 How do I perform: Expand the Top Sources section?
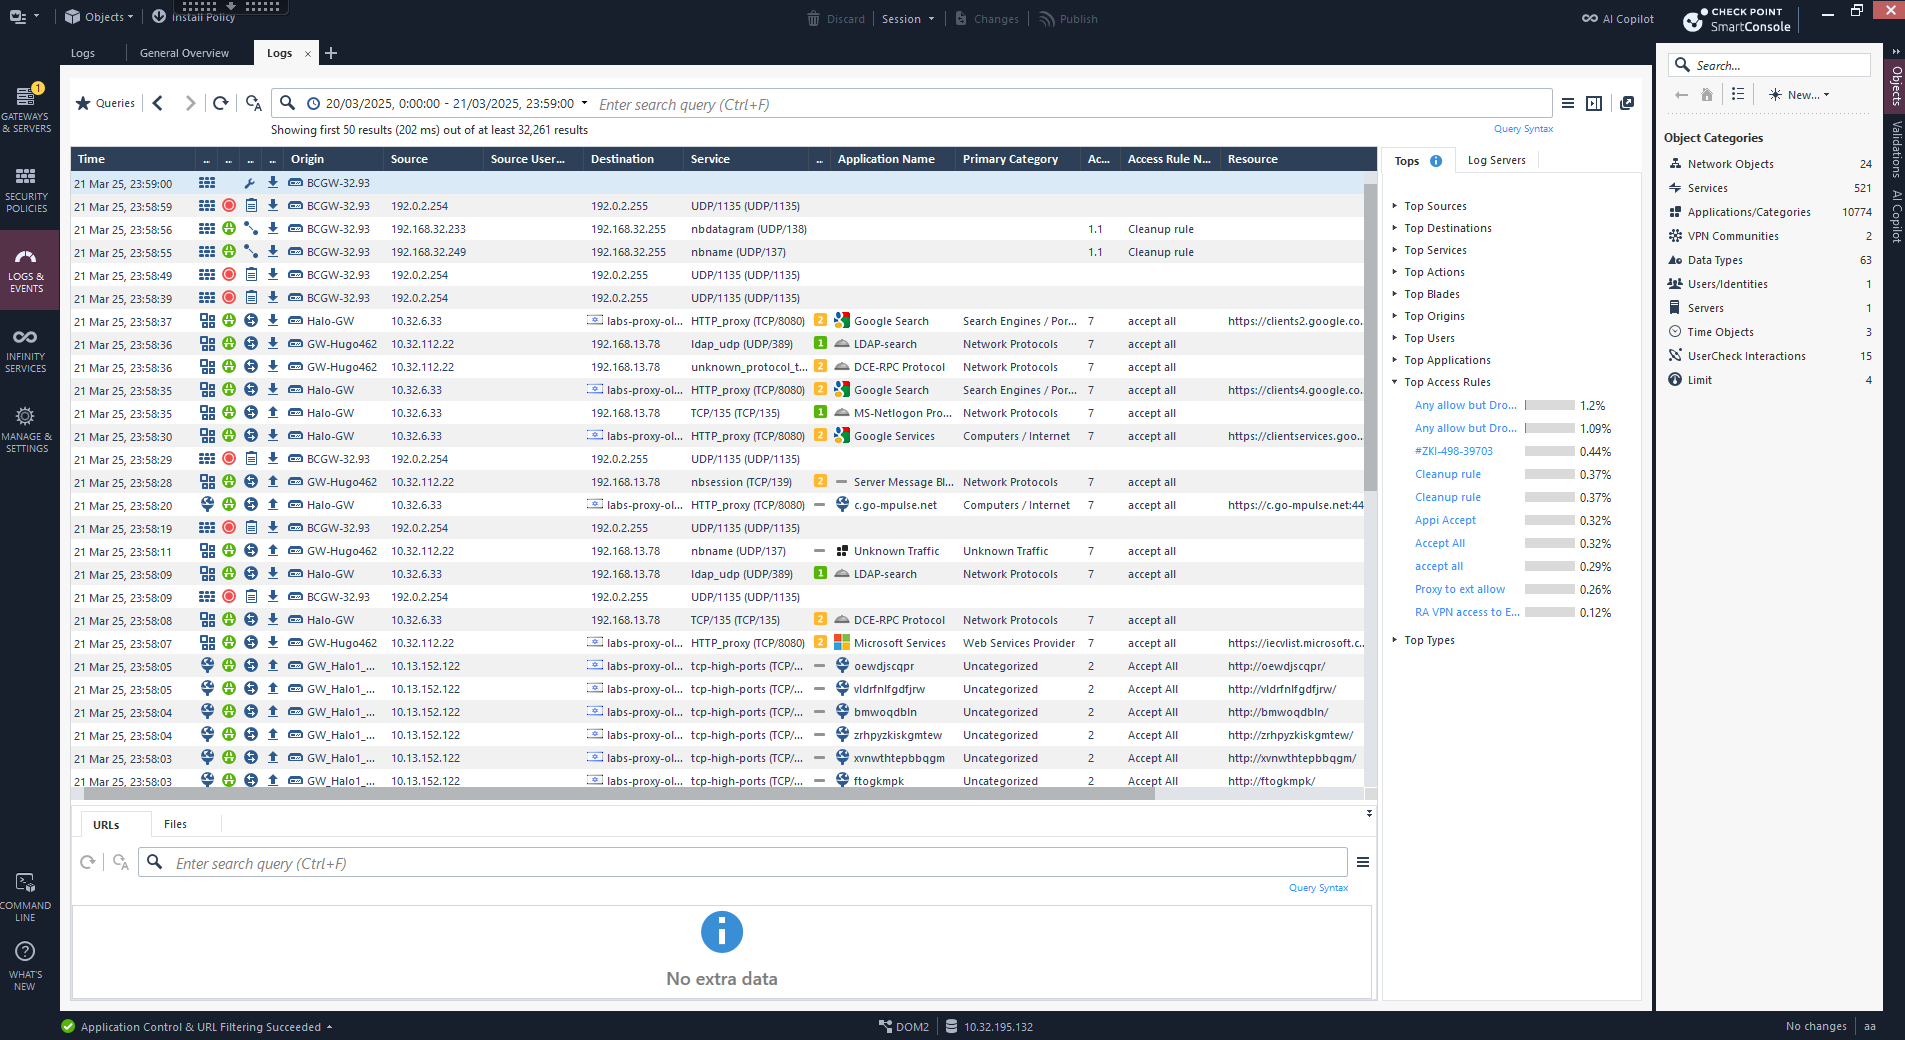[1434, 206]
